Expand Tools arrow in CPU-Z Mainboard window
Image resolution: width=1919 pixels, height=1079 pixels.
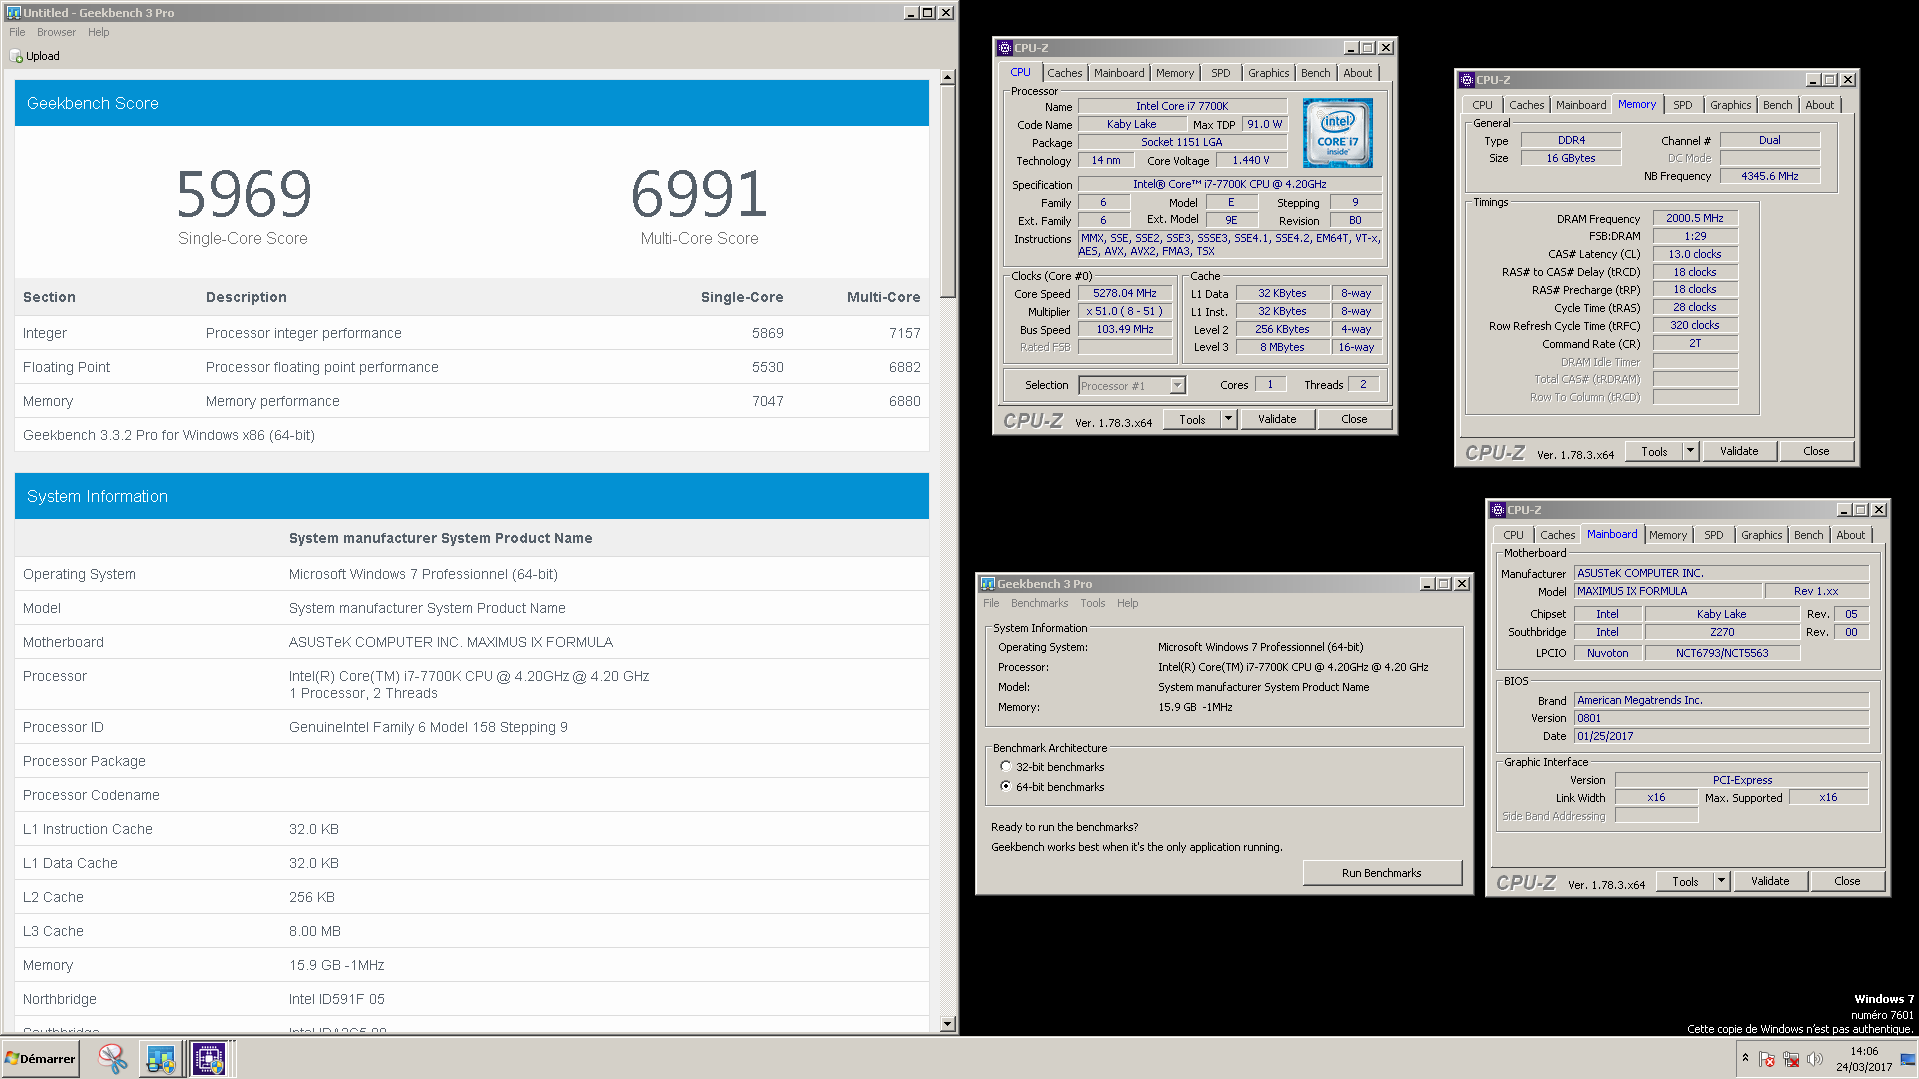click(x=1722, y=881)
